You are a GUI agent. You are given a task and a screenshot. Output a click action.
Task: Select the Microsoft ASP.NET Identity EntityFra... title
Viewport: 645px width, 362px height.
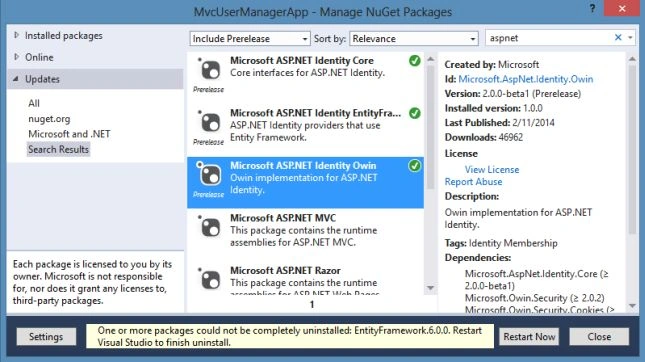[315, 113]
